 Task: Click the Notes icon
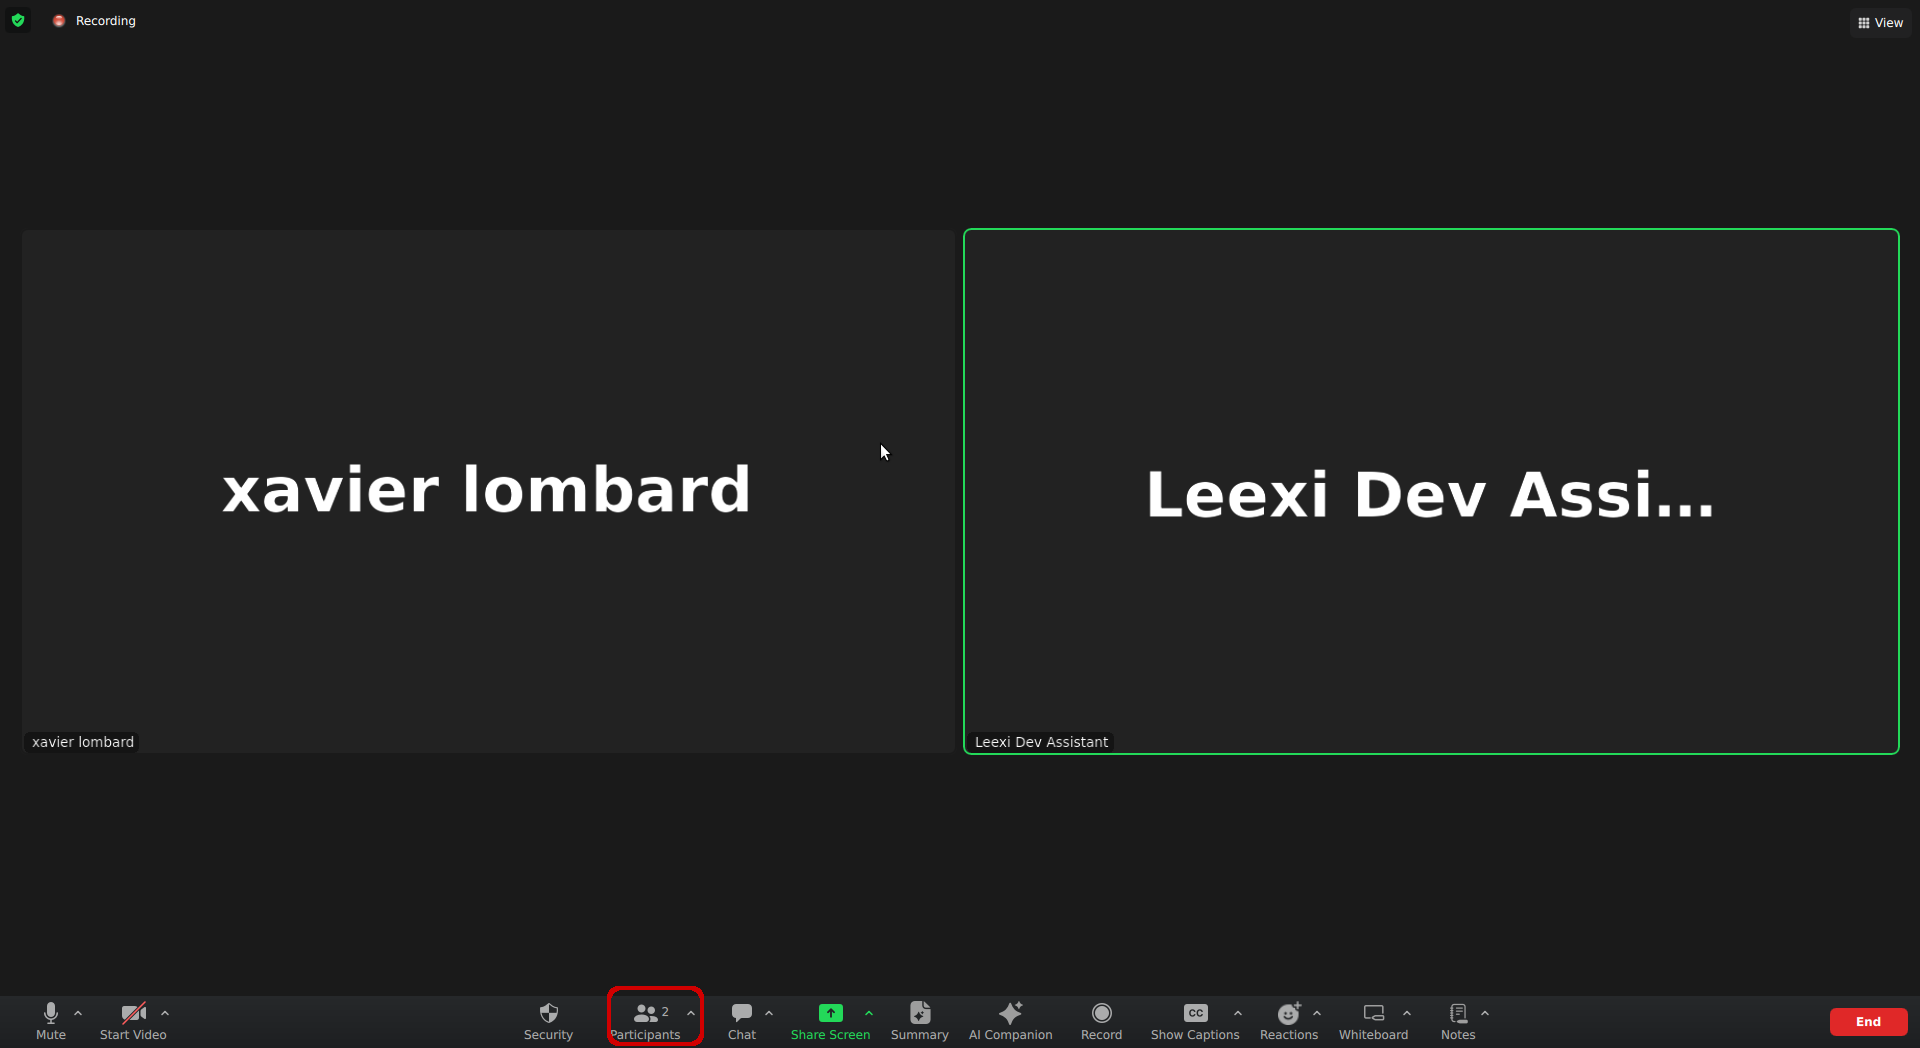tap(1458, 1013)
